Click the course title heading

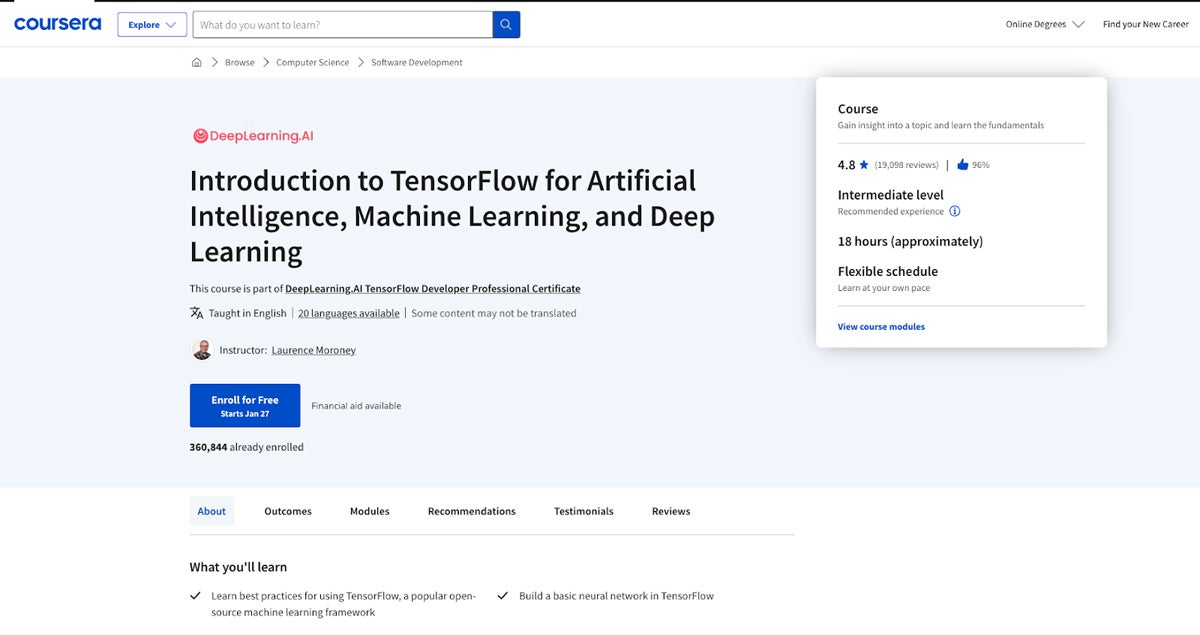point(452,216)
